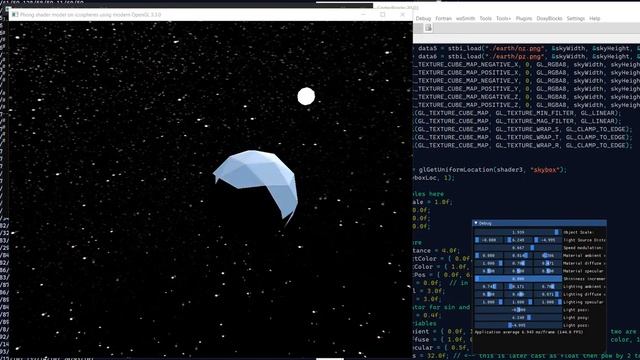Screen dimensions: 640x360
Task: Close the Phong shader OpenGL window
Action: [x=402, y=15]
